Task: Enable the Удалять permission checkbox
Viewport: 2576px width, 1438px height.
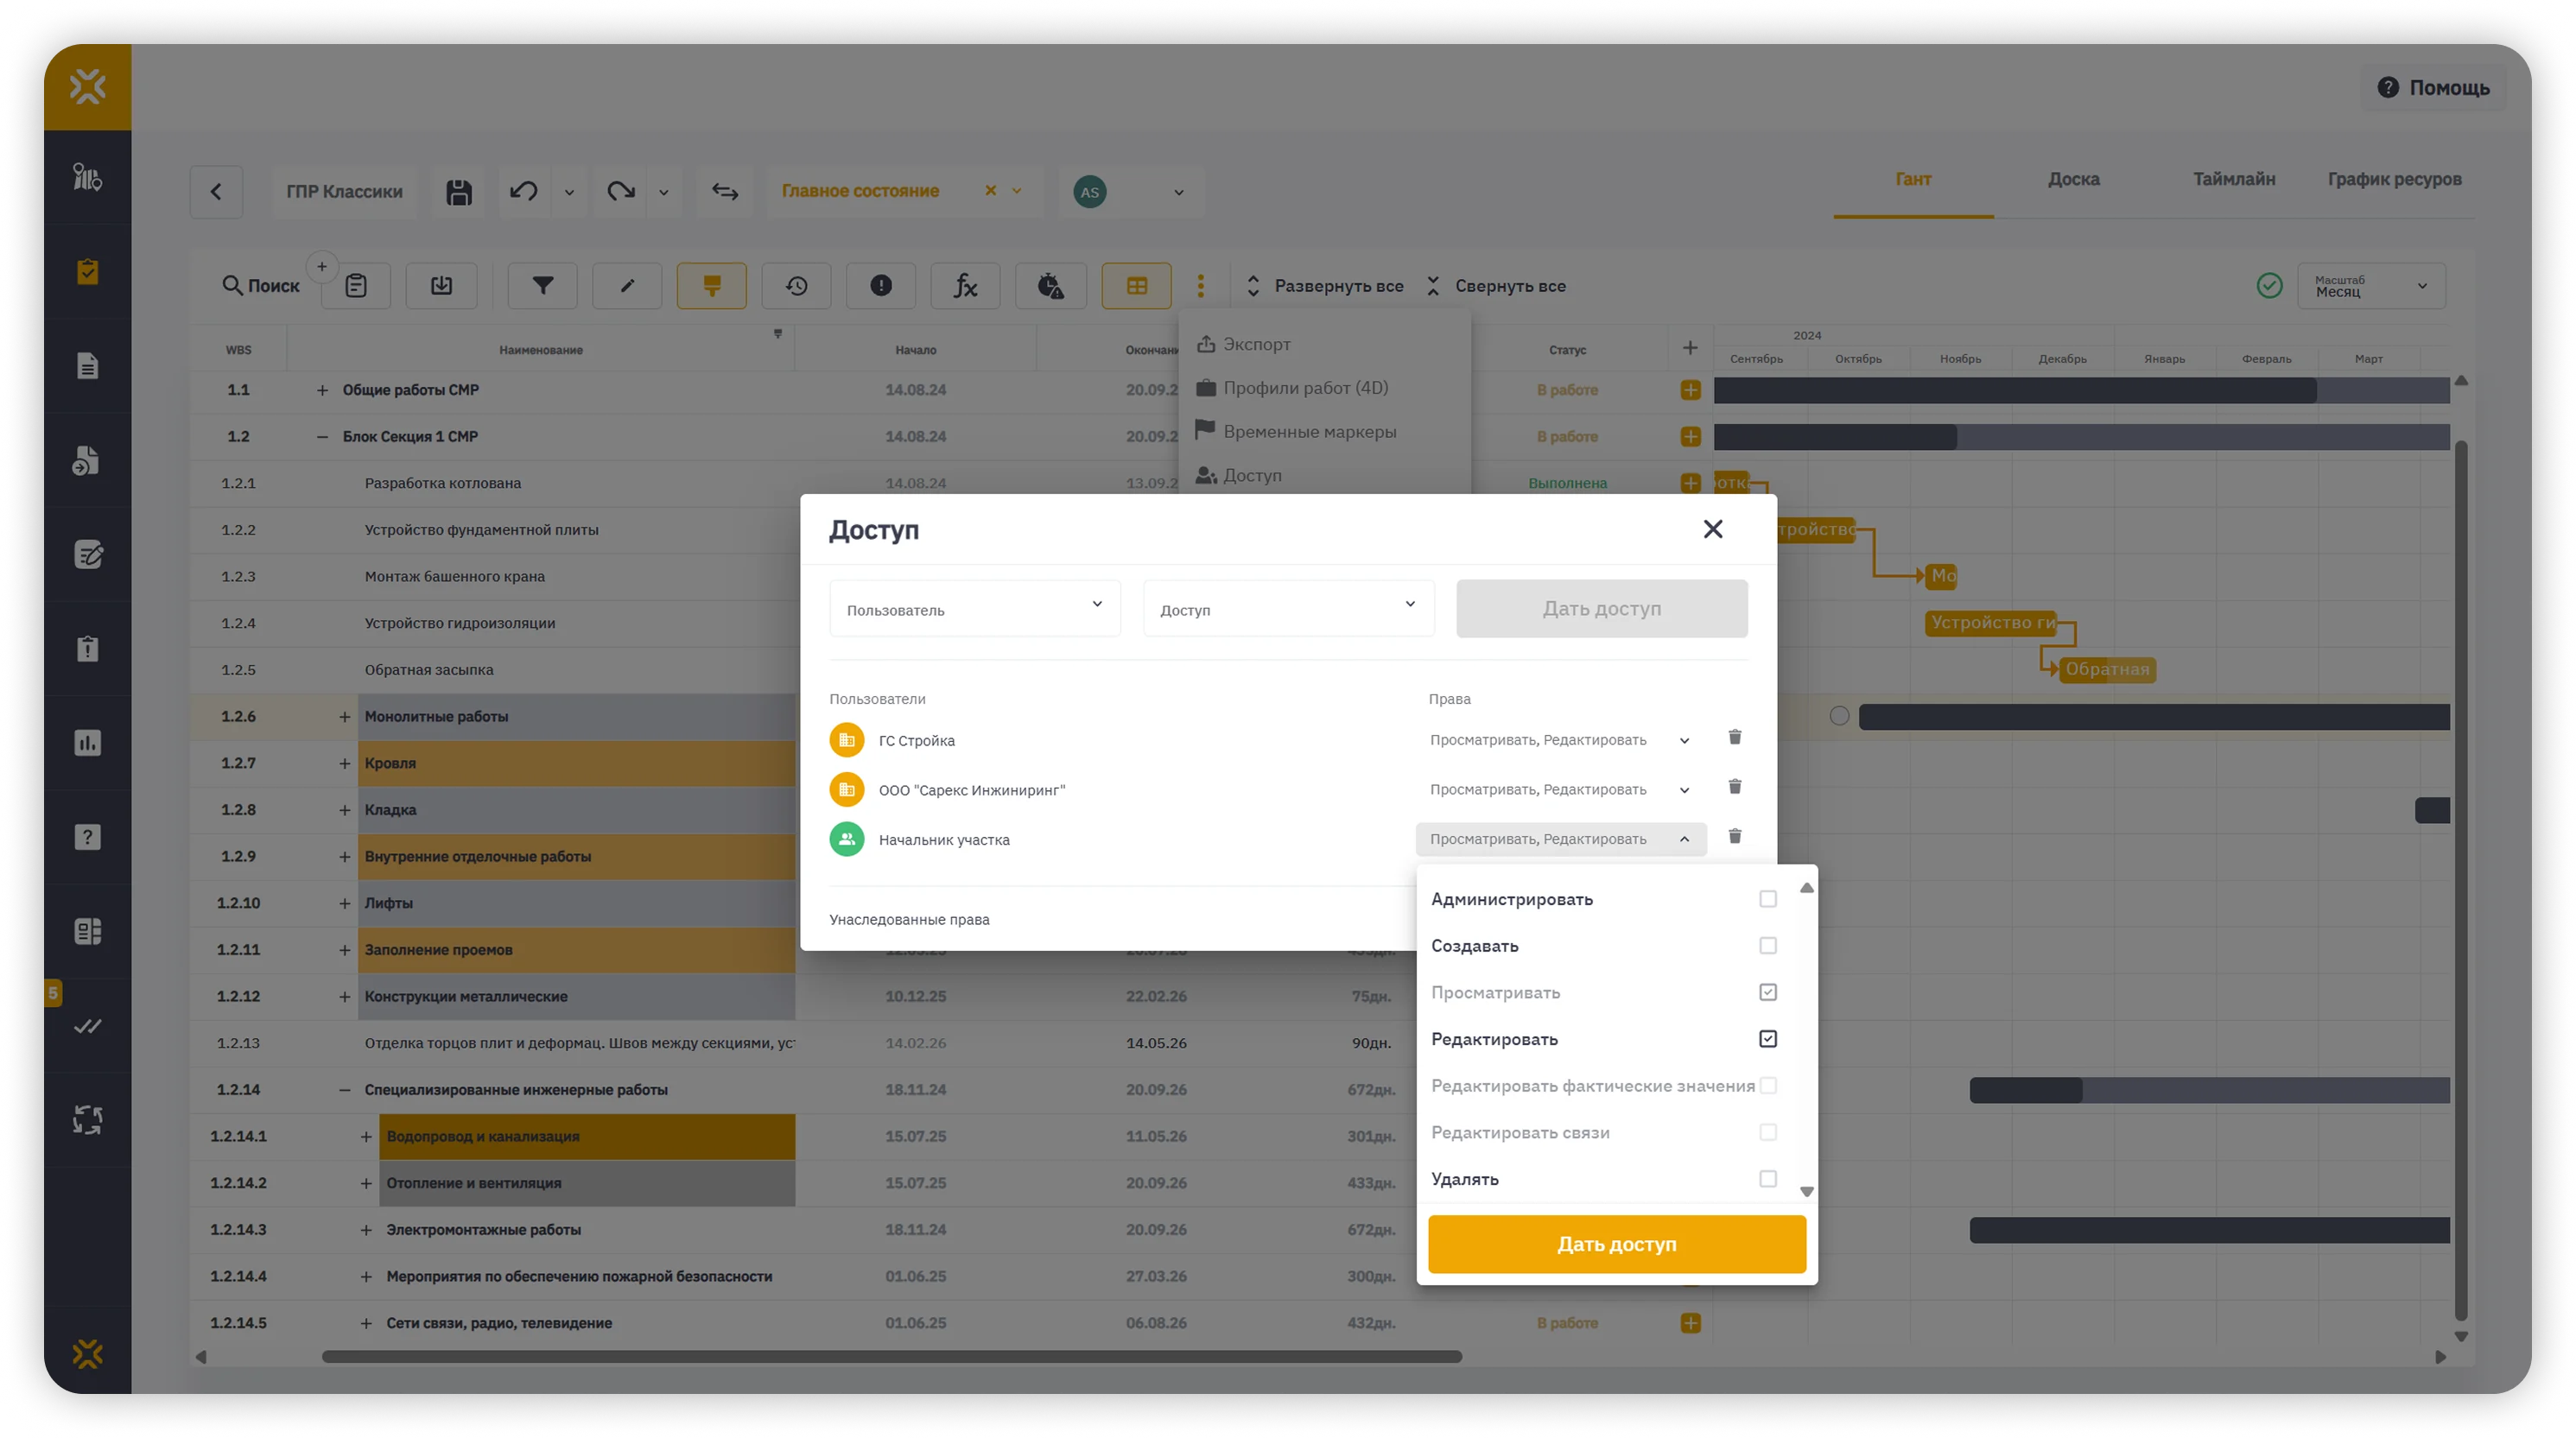Action: [x=1768, y=1179]
